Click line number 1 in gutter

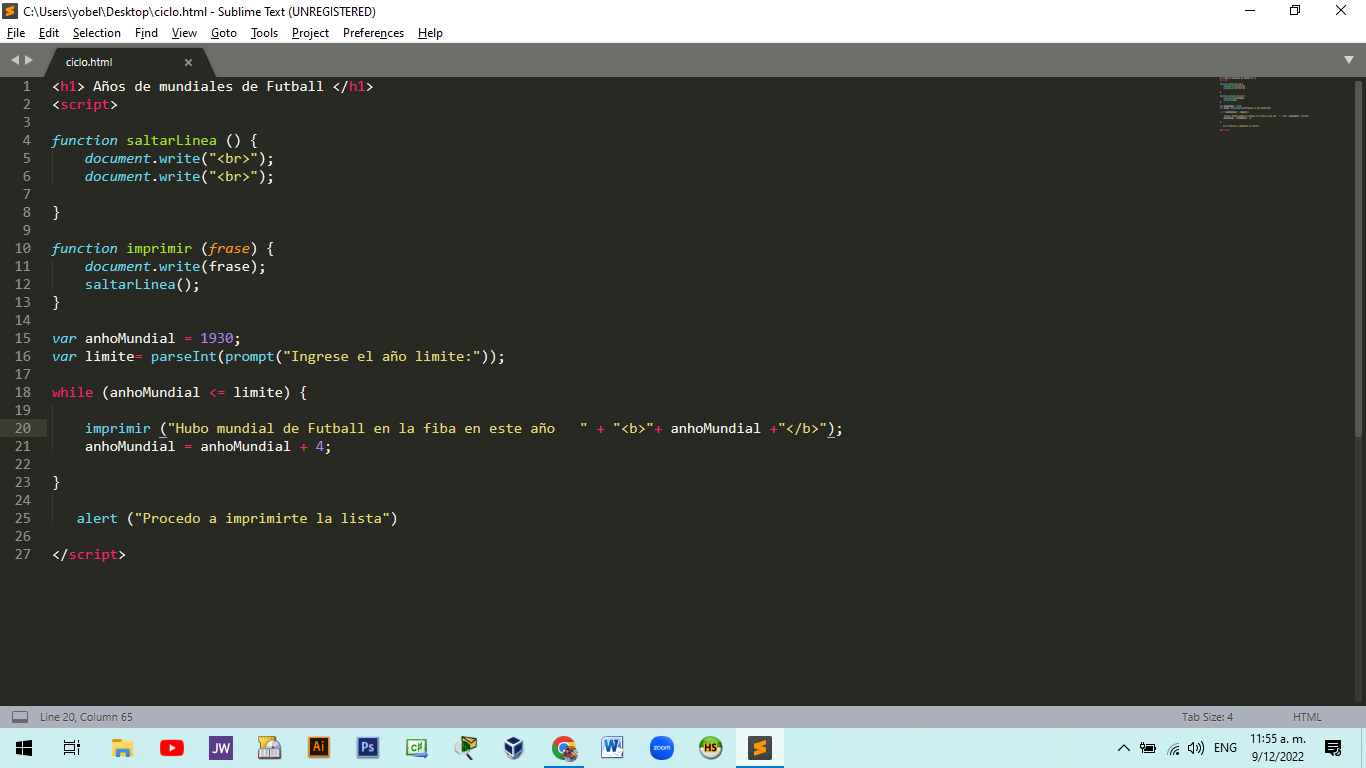27,86
